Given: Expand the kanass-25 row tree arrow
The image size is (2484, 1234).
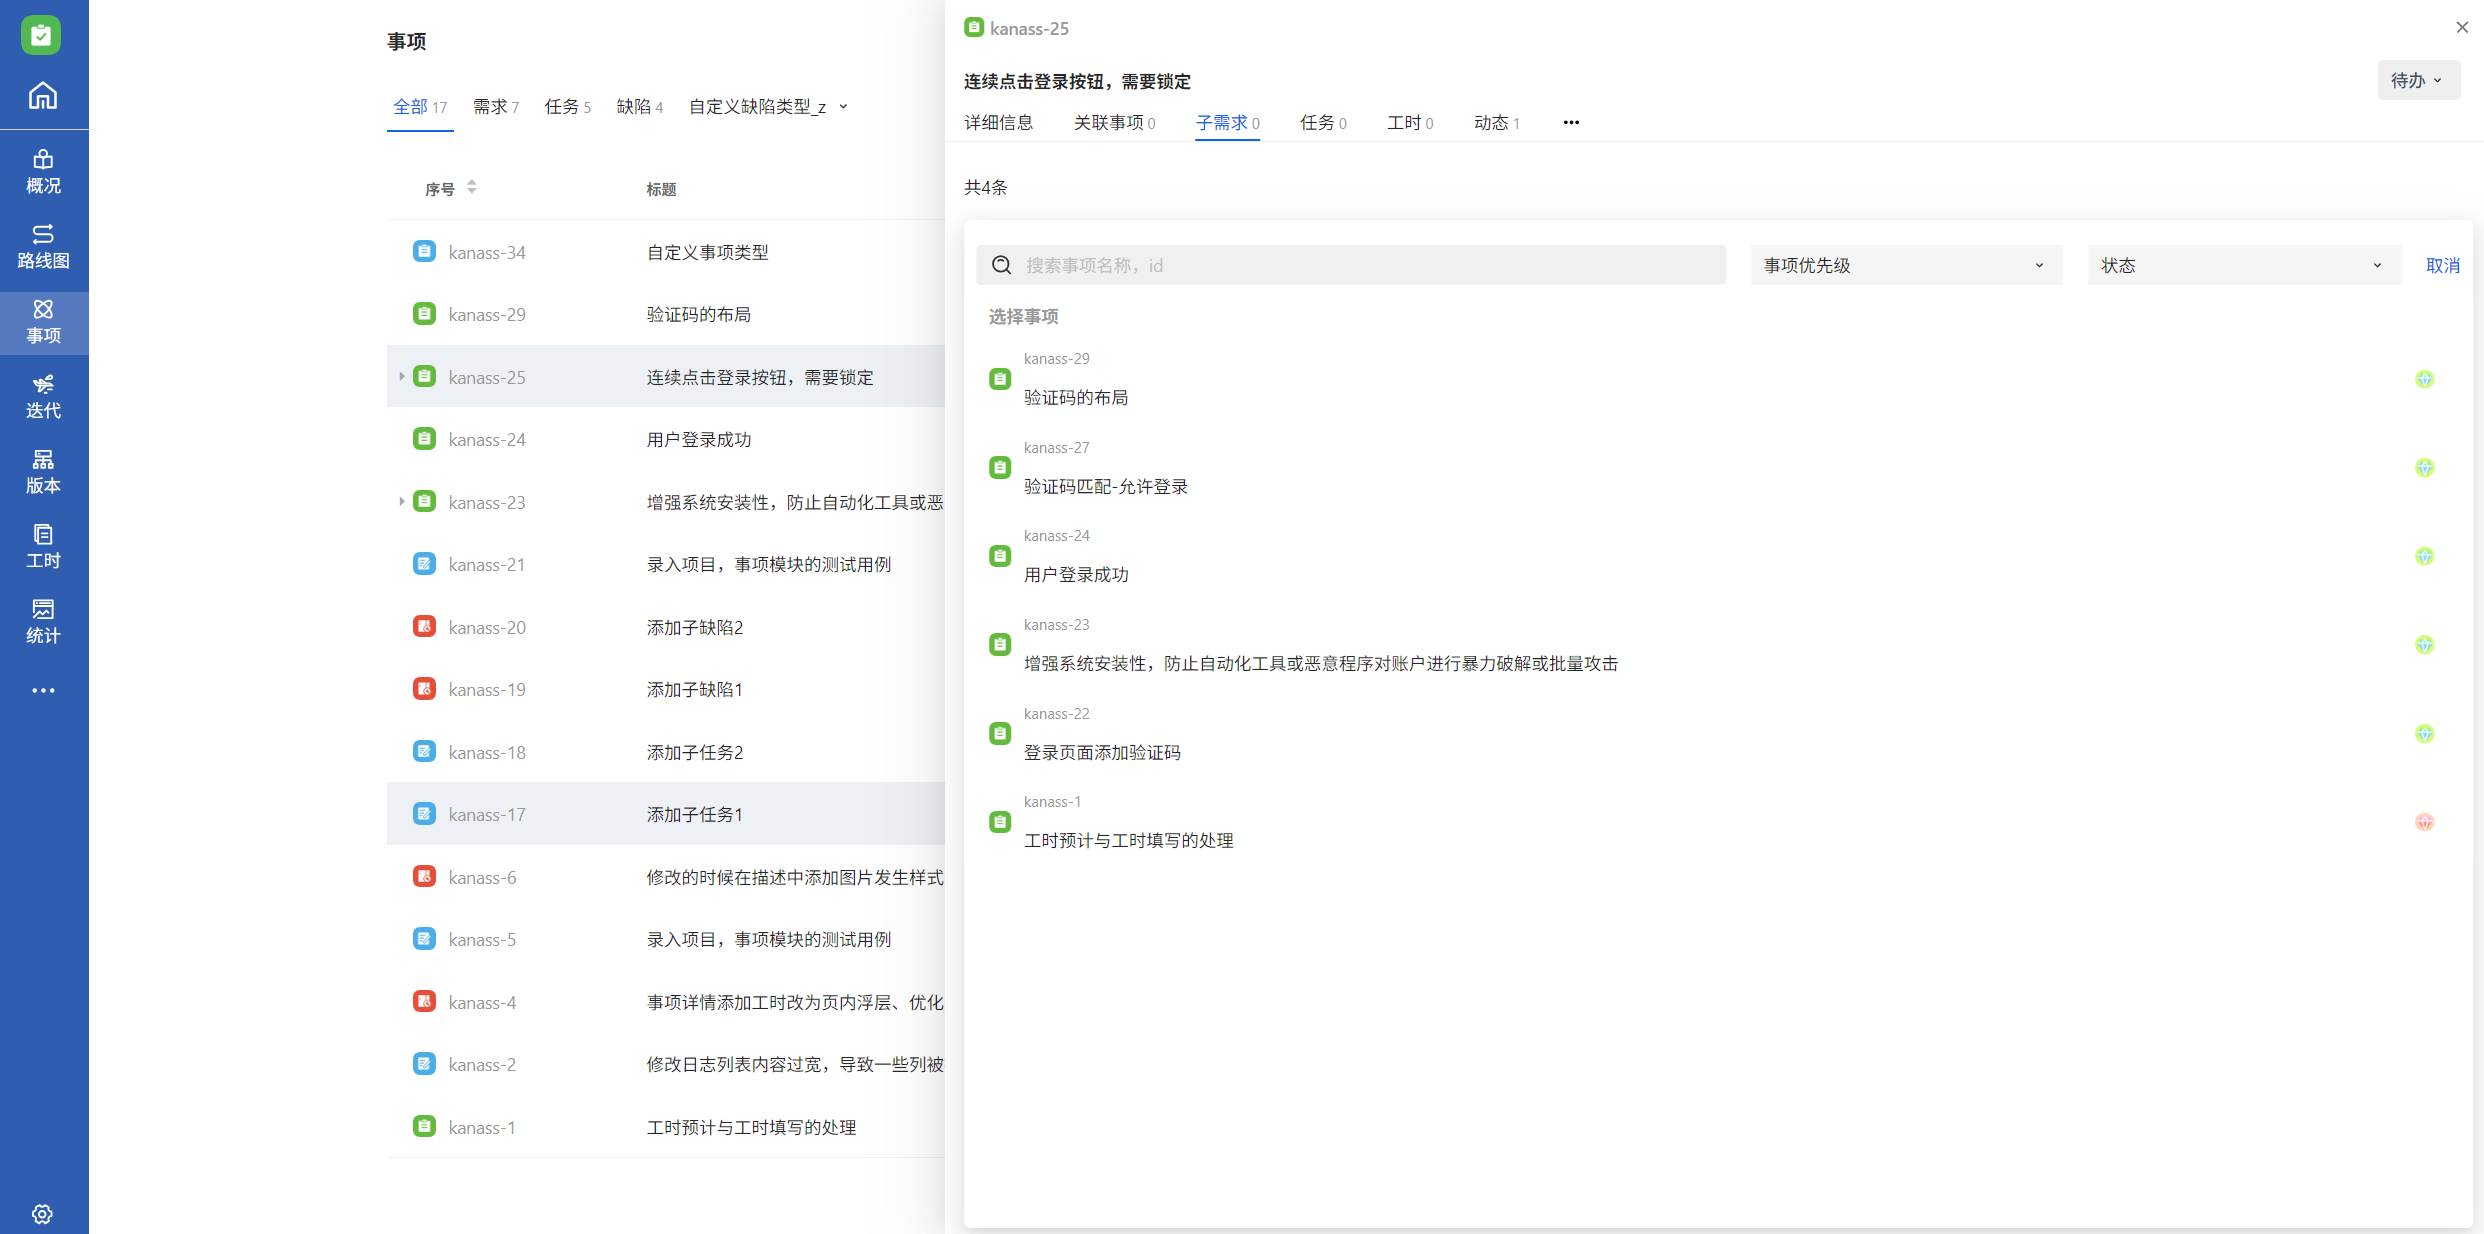Looking at the screenshot, I should click(x=401, y=377).
